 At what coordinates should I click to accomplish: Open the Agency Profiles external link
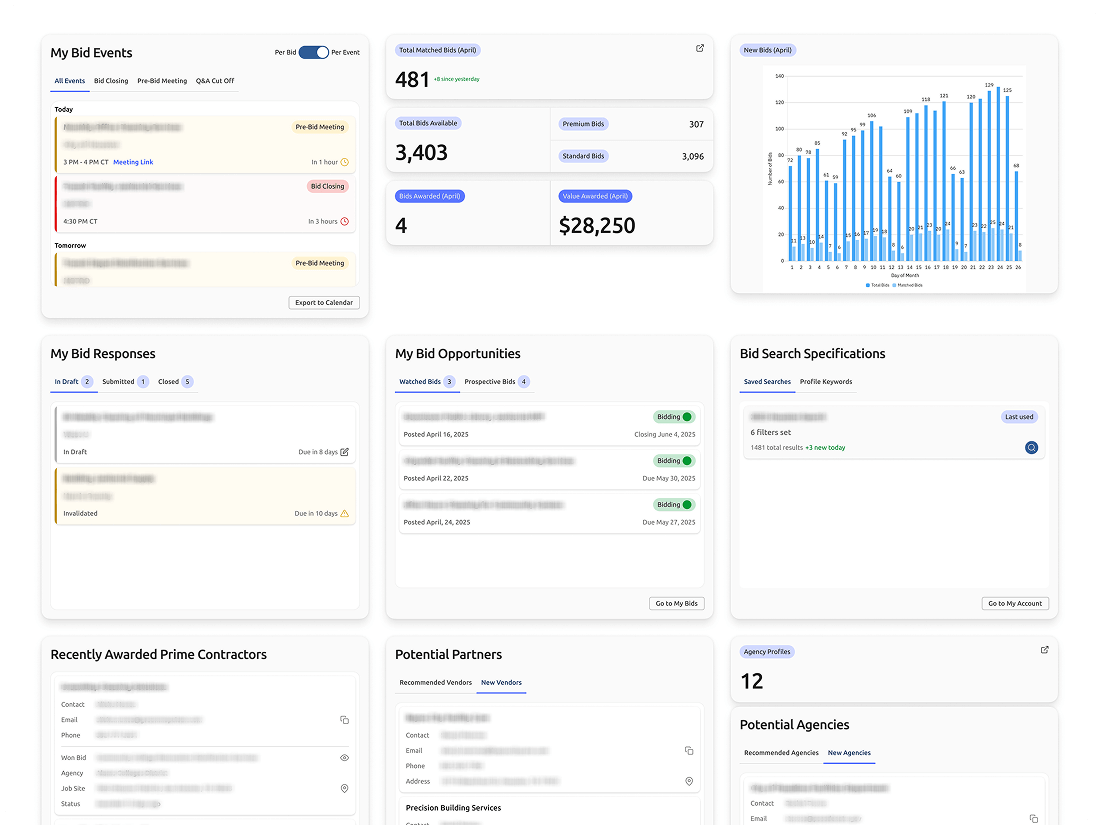pos(1044,649)
